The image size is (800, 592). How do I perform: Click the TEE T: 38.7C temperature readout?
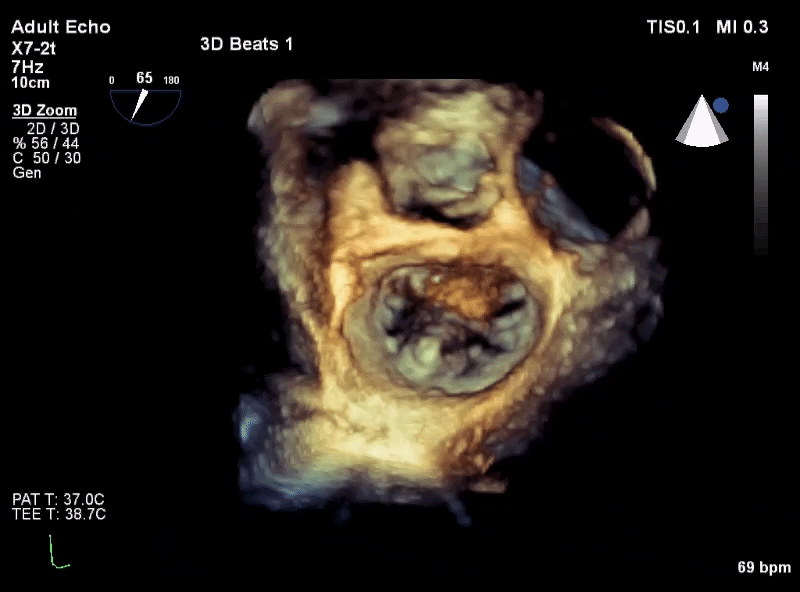59,514
